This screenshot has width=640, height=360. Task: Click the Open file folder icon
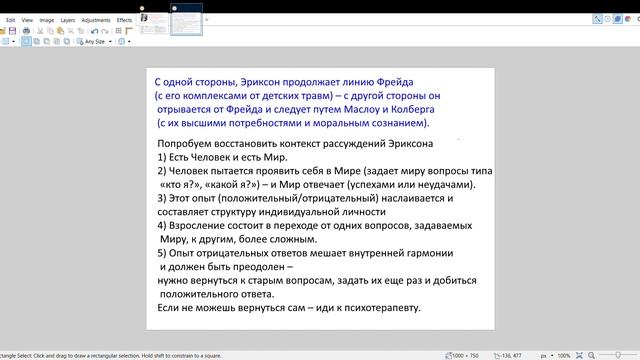[2, 31]
